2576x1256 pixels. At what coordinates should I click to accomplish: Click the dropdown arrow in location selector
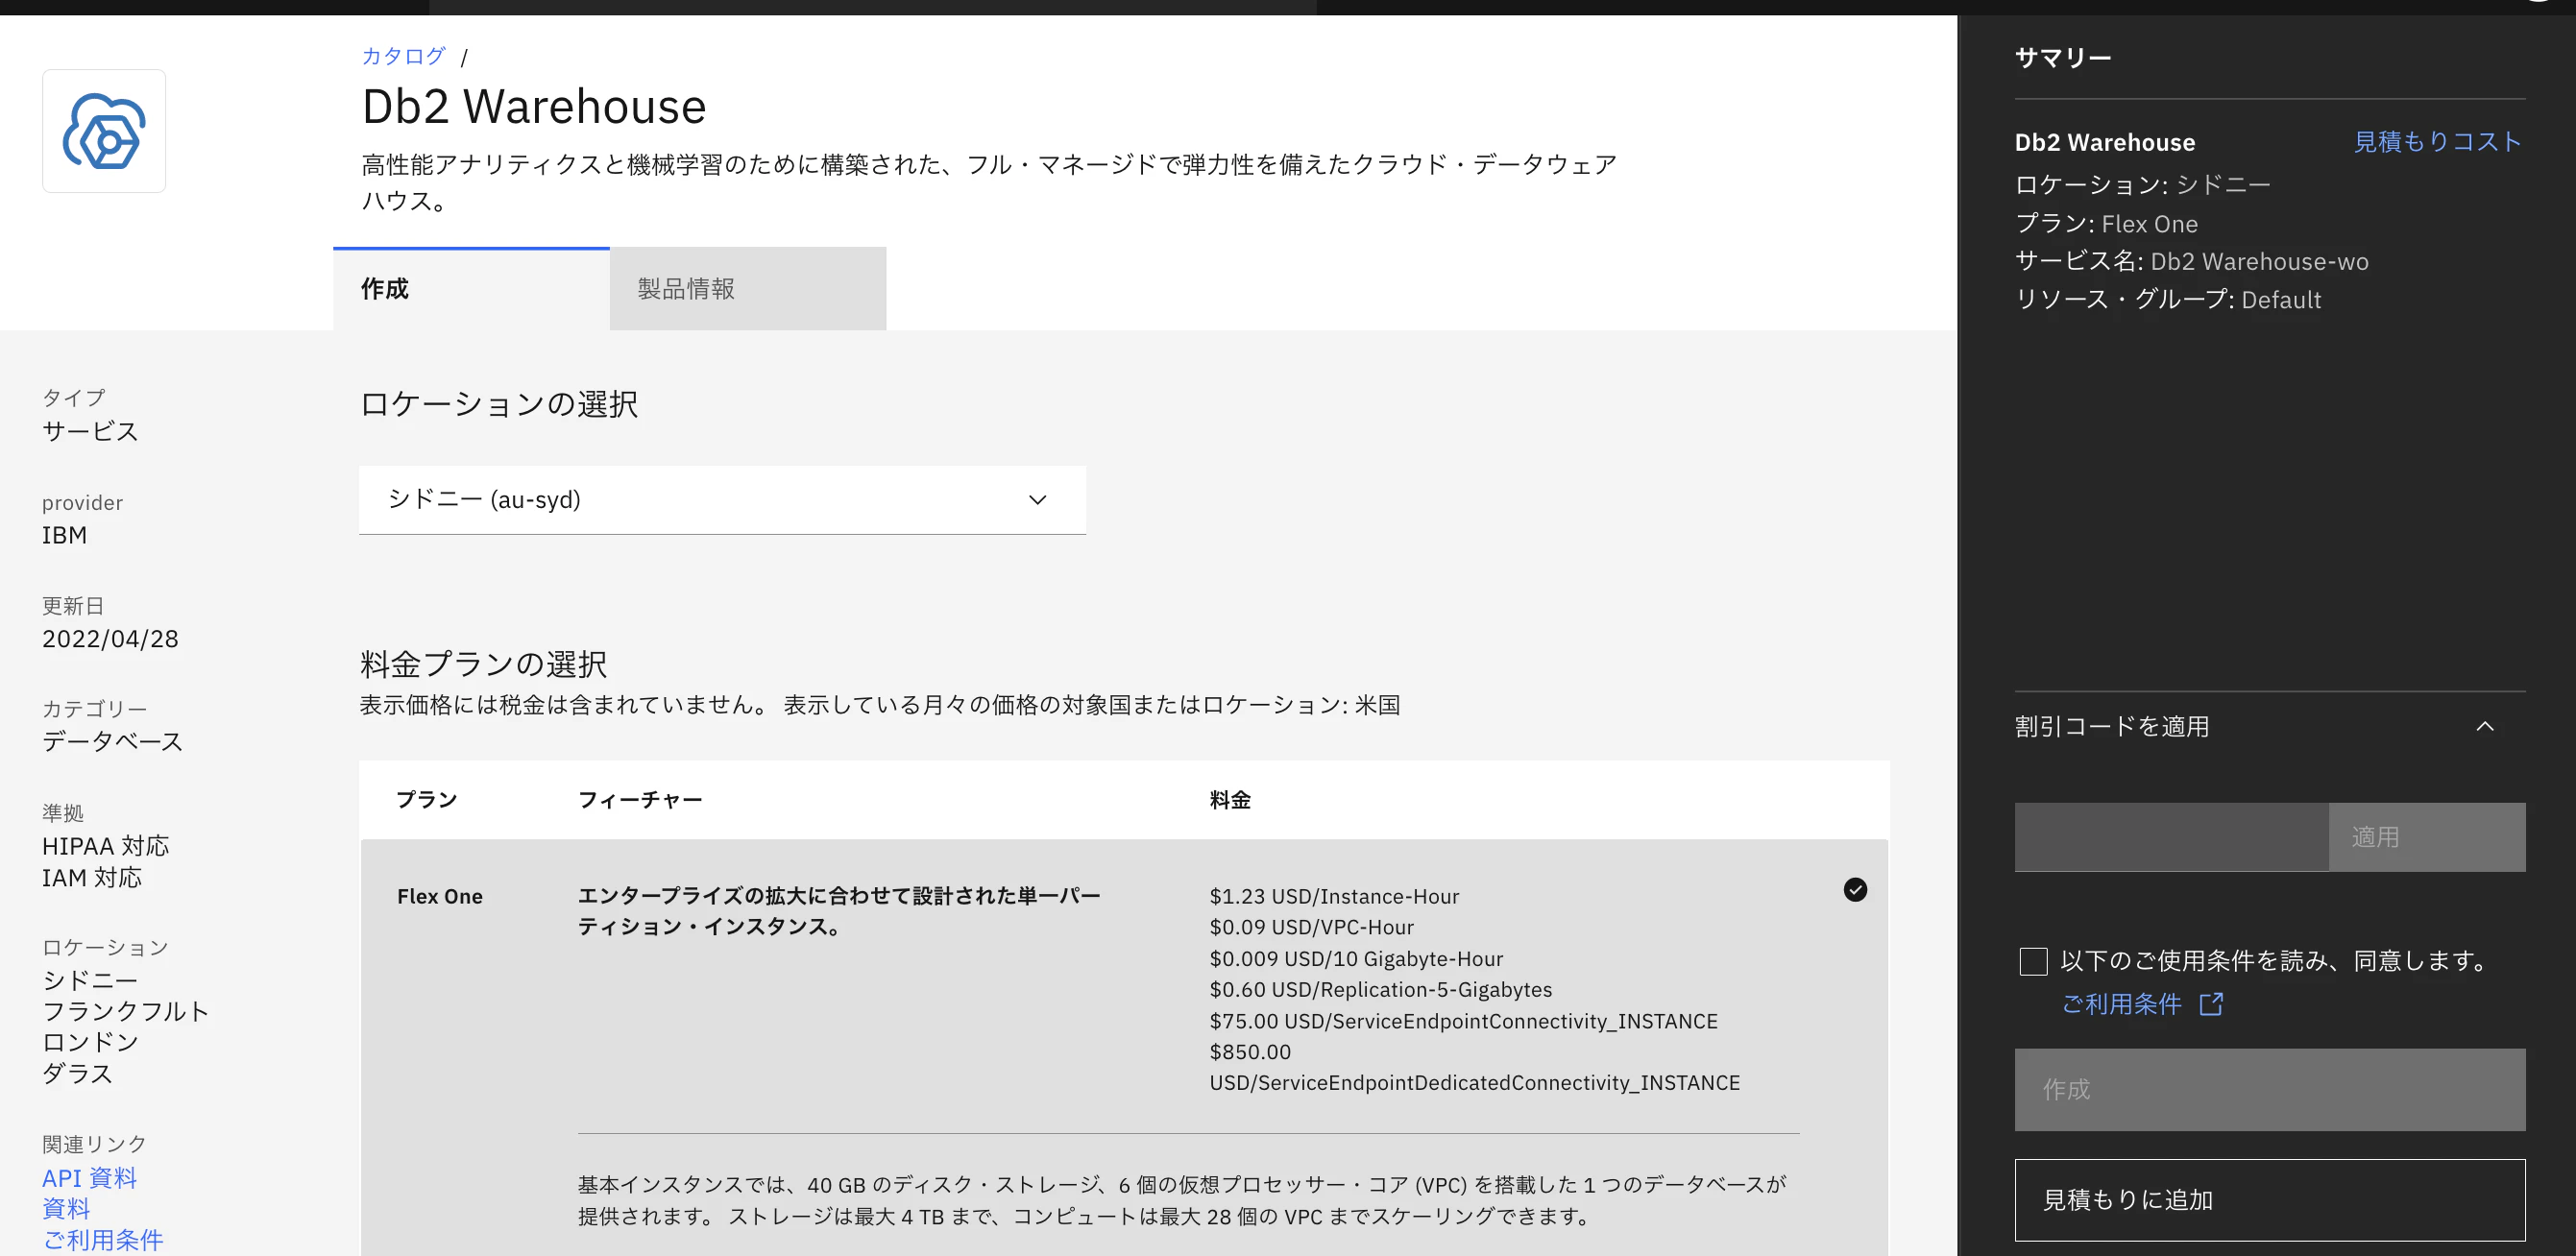1037,500
